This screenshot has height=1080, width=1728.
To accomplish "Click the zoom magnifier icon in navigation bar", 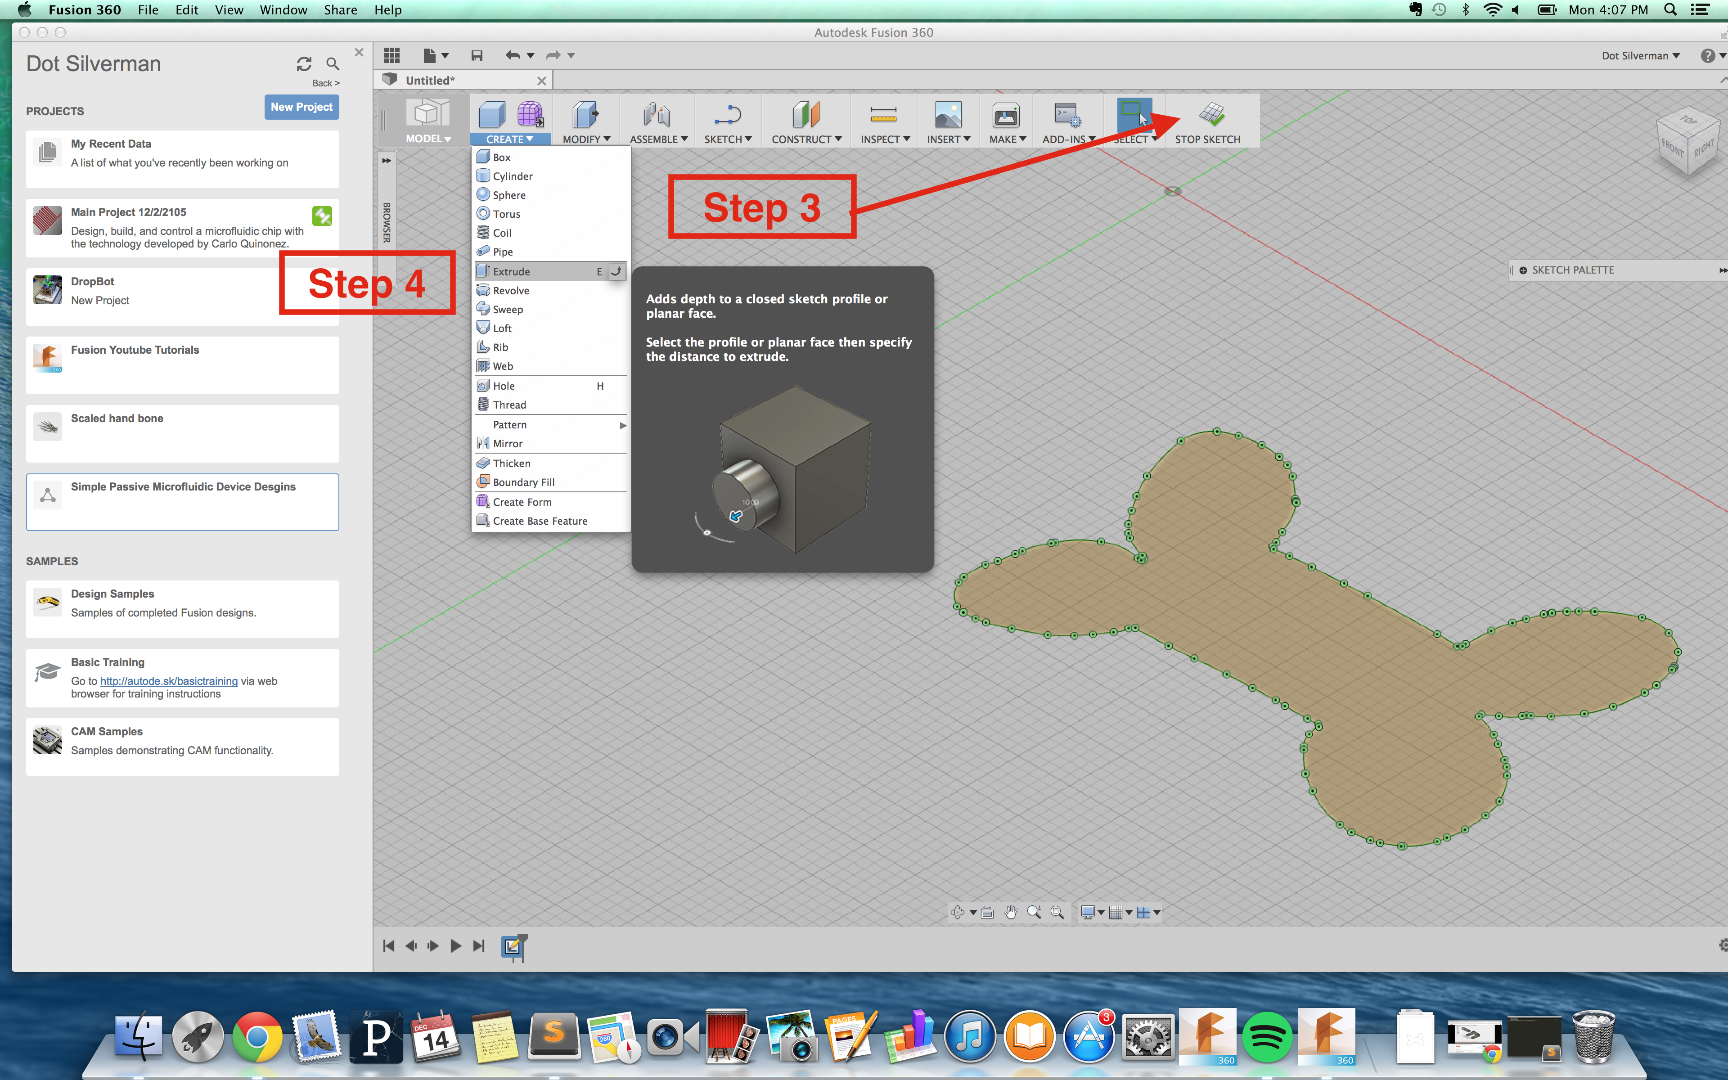I will tap(1034, 912).
